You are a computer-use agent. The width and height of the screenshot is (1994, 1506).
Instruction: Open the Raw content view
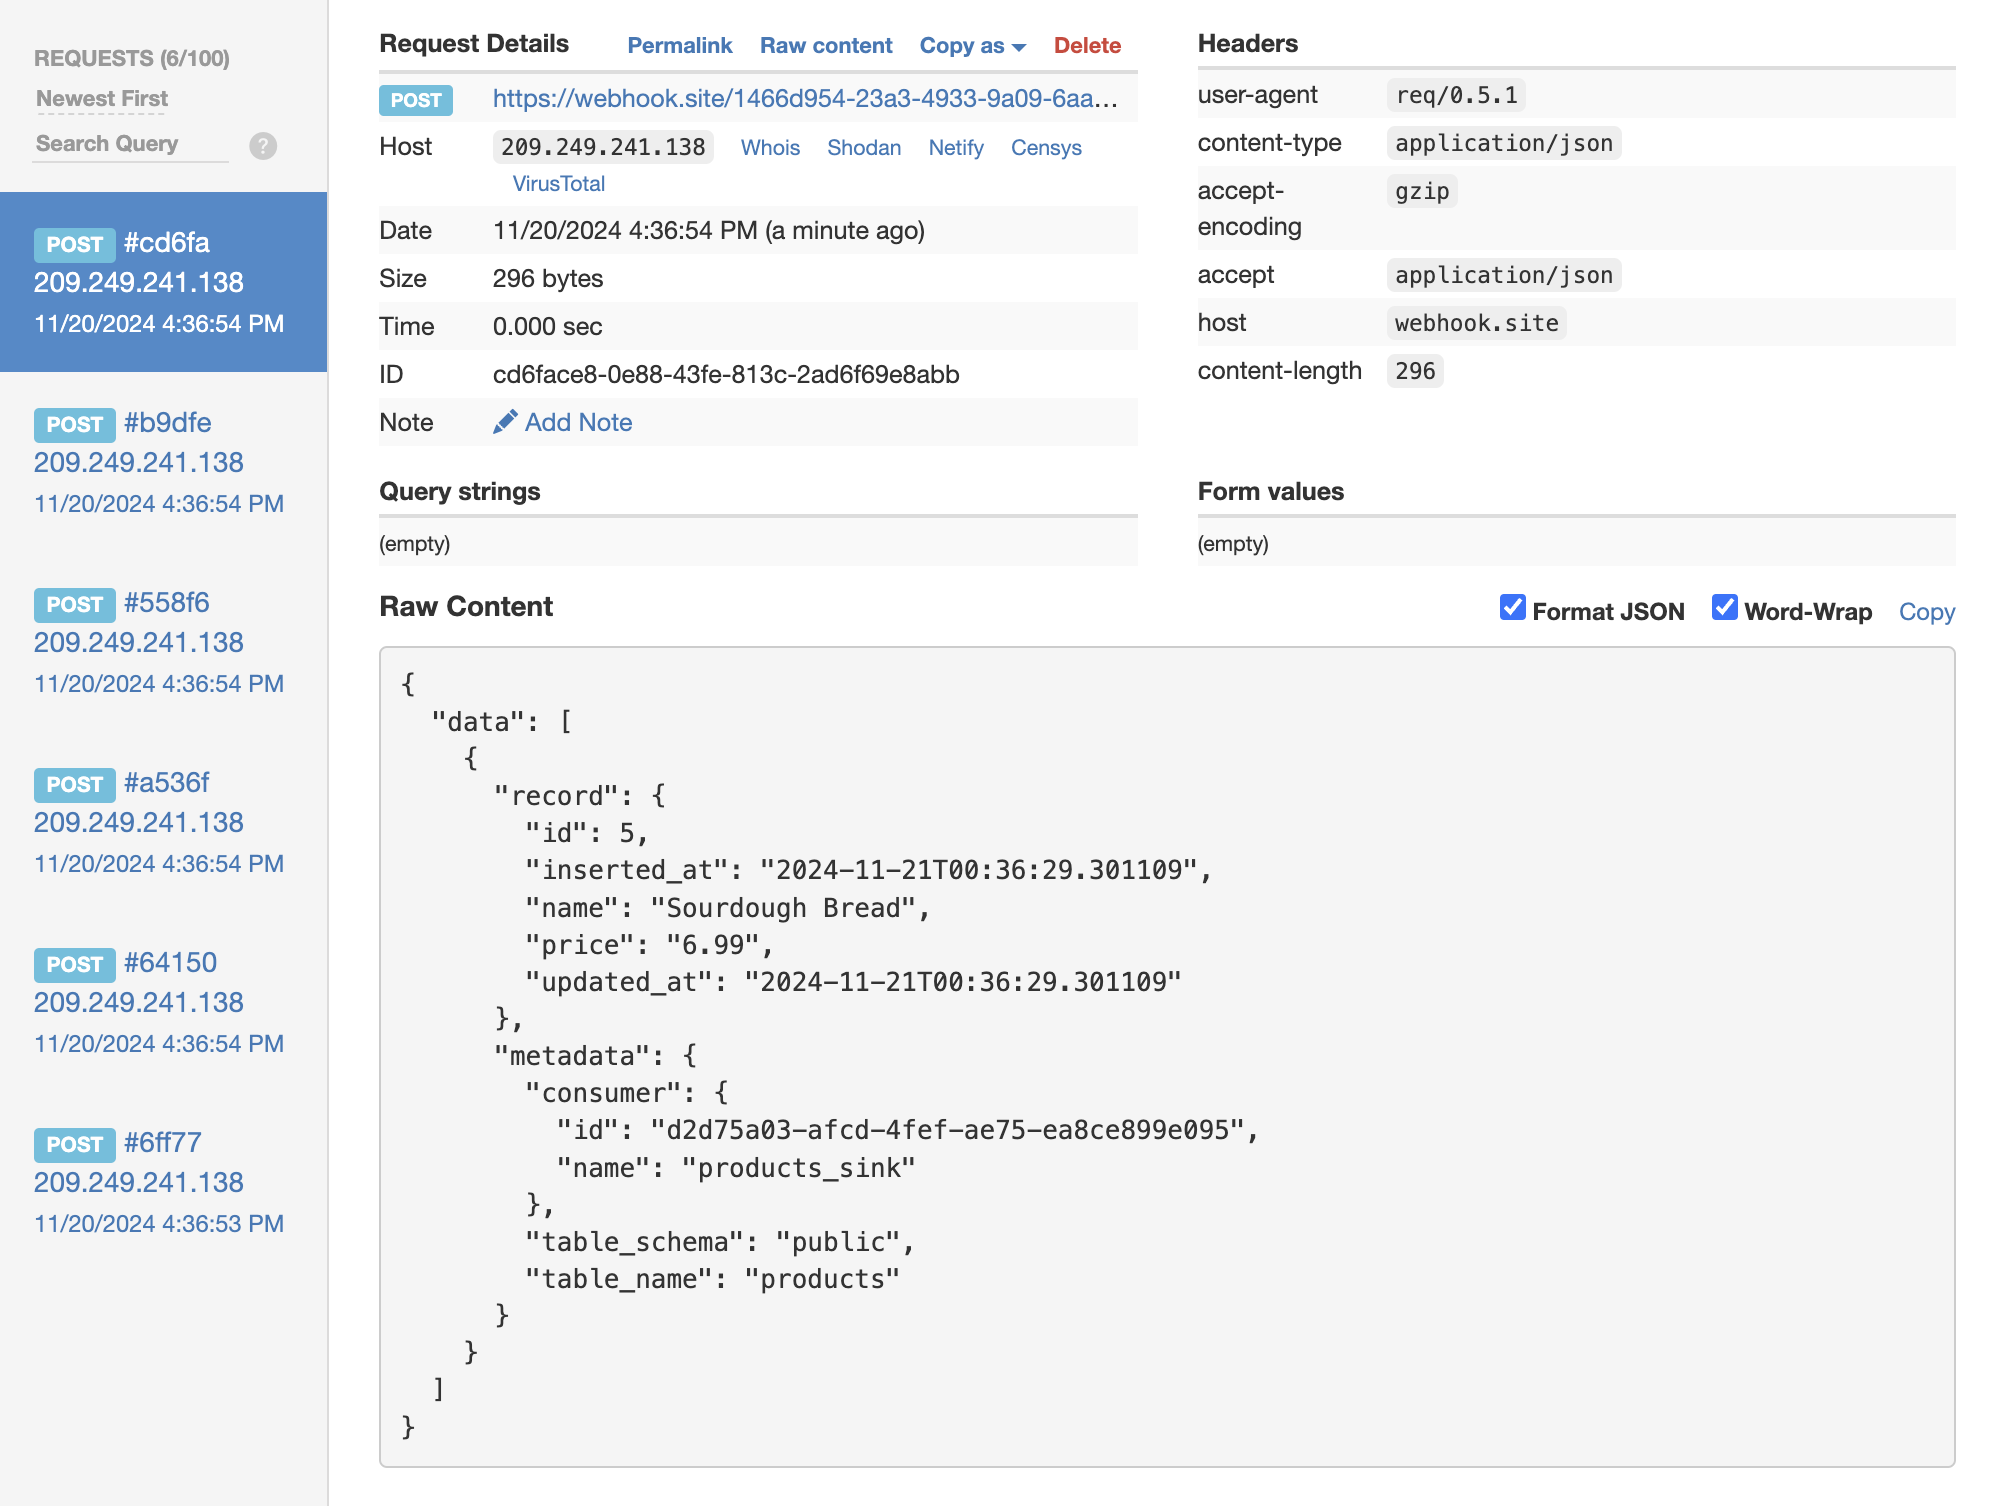tap(826, 45)
